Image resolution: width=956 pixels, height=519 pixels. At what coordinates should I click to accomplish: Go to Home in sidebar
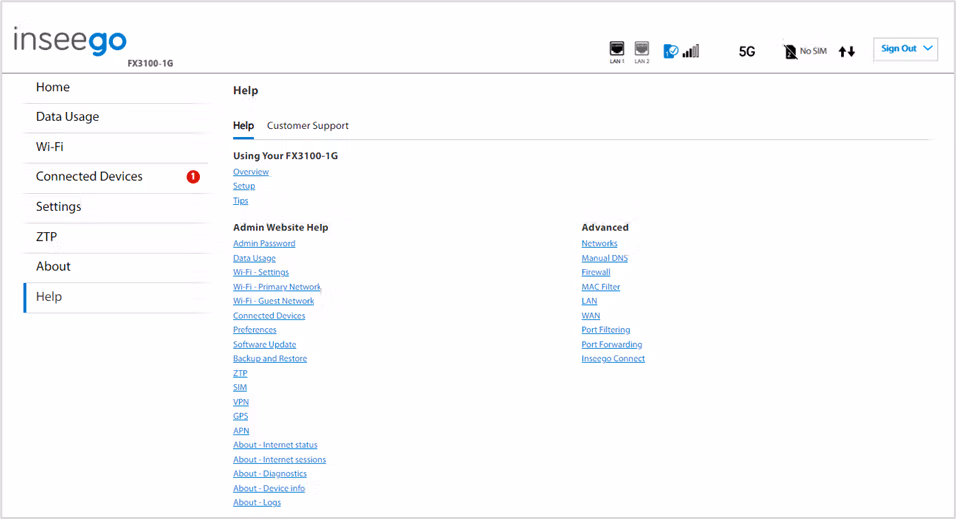pos(116,88)
